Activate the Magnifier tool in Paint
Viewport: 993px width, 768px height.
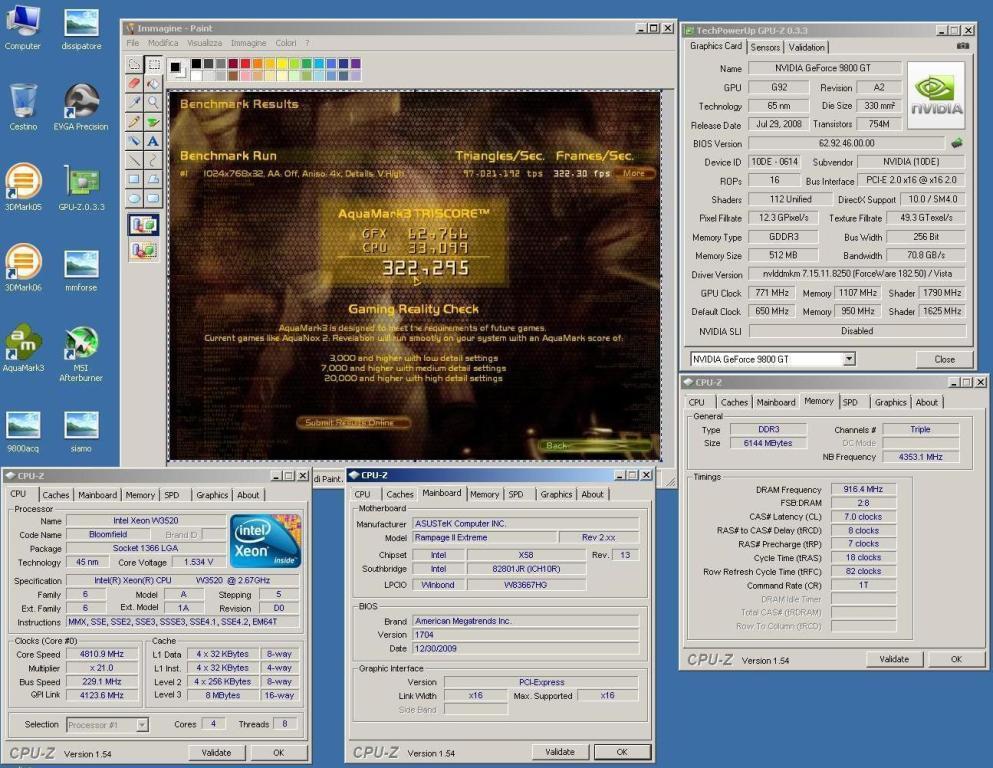point(153,103)
